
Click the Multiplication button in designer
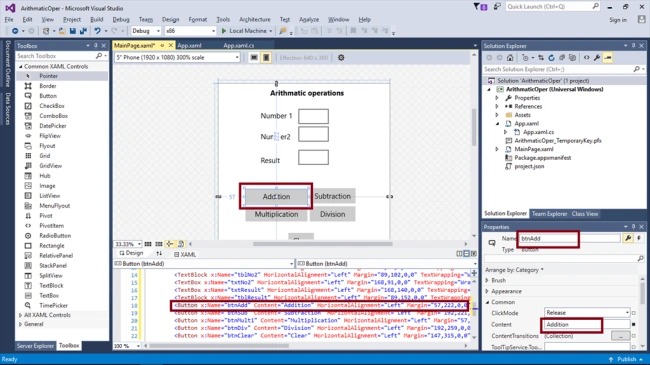click(276, 214)
